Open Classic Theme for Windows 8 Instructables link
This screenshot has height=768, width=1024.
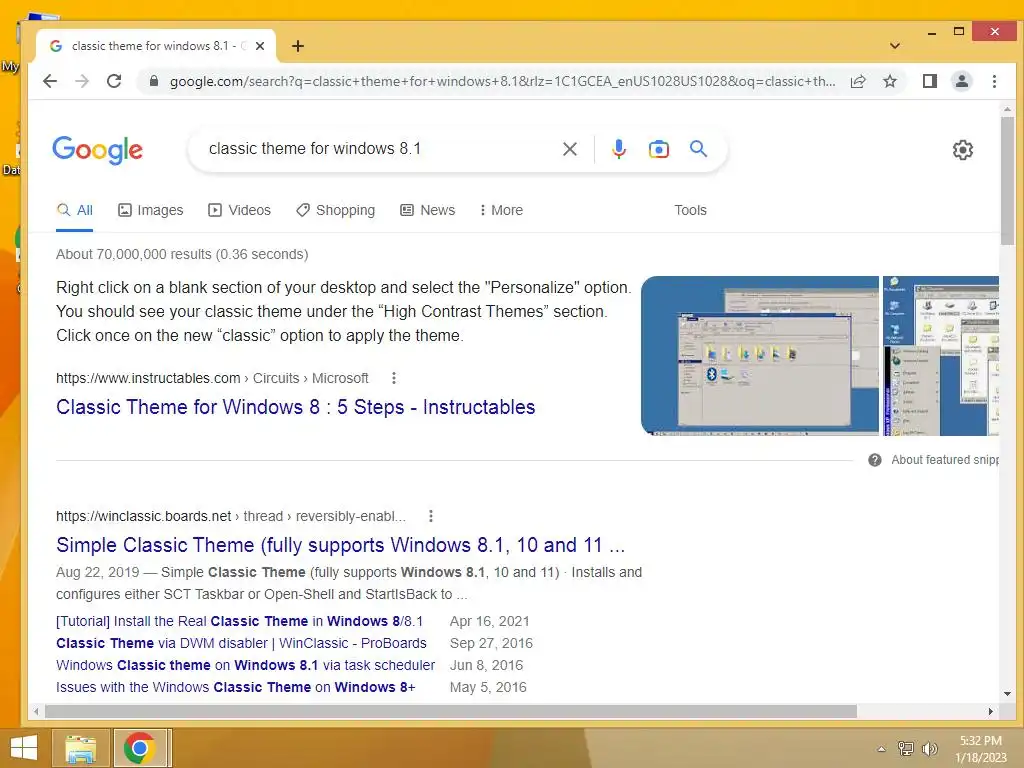pos(295,407)
